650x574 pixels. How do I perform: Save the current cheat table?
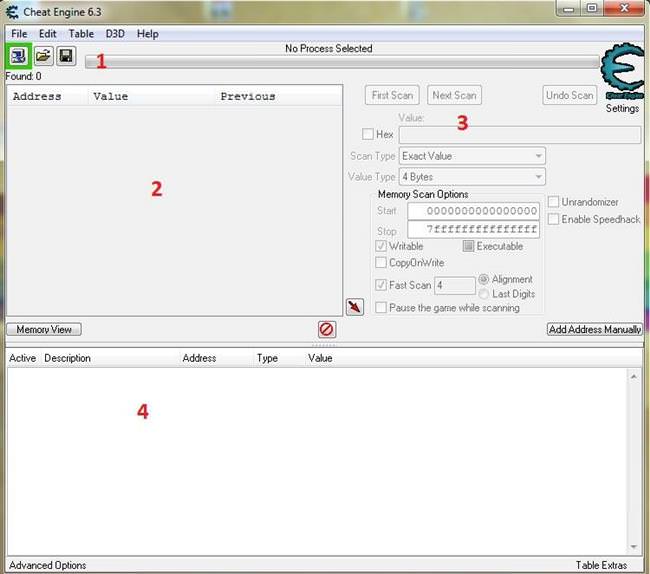click(66, 56)
